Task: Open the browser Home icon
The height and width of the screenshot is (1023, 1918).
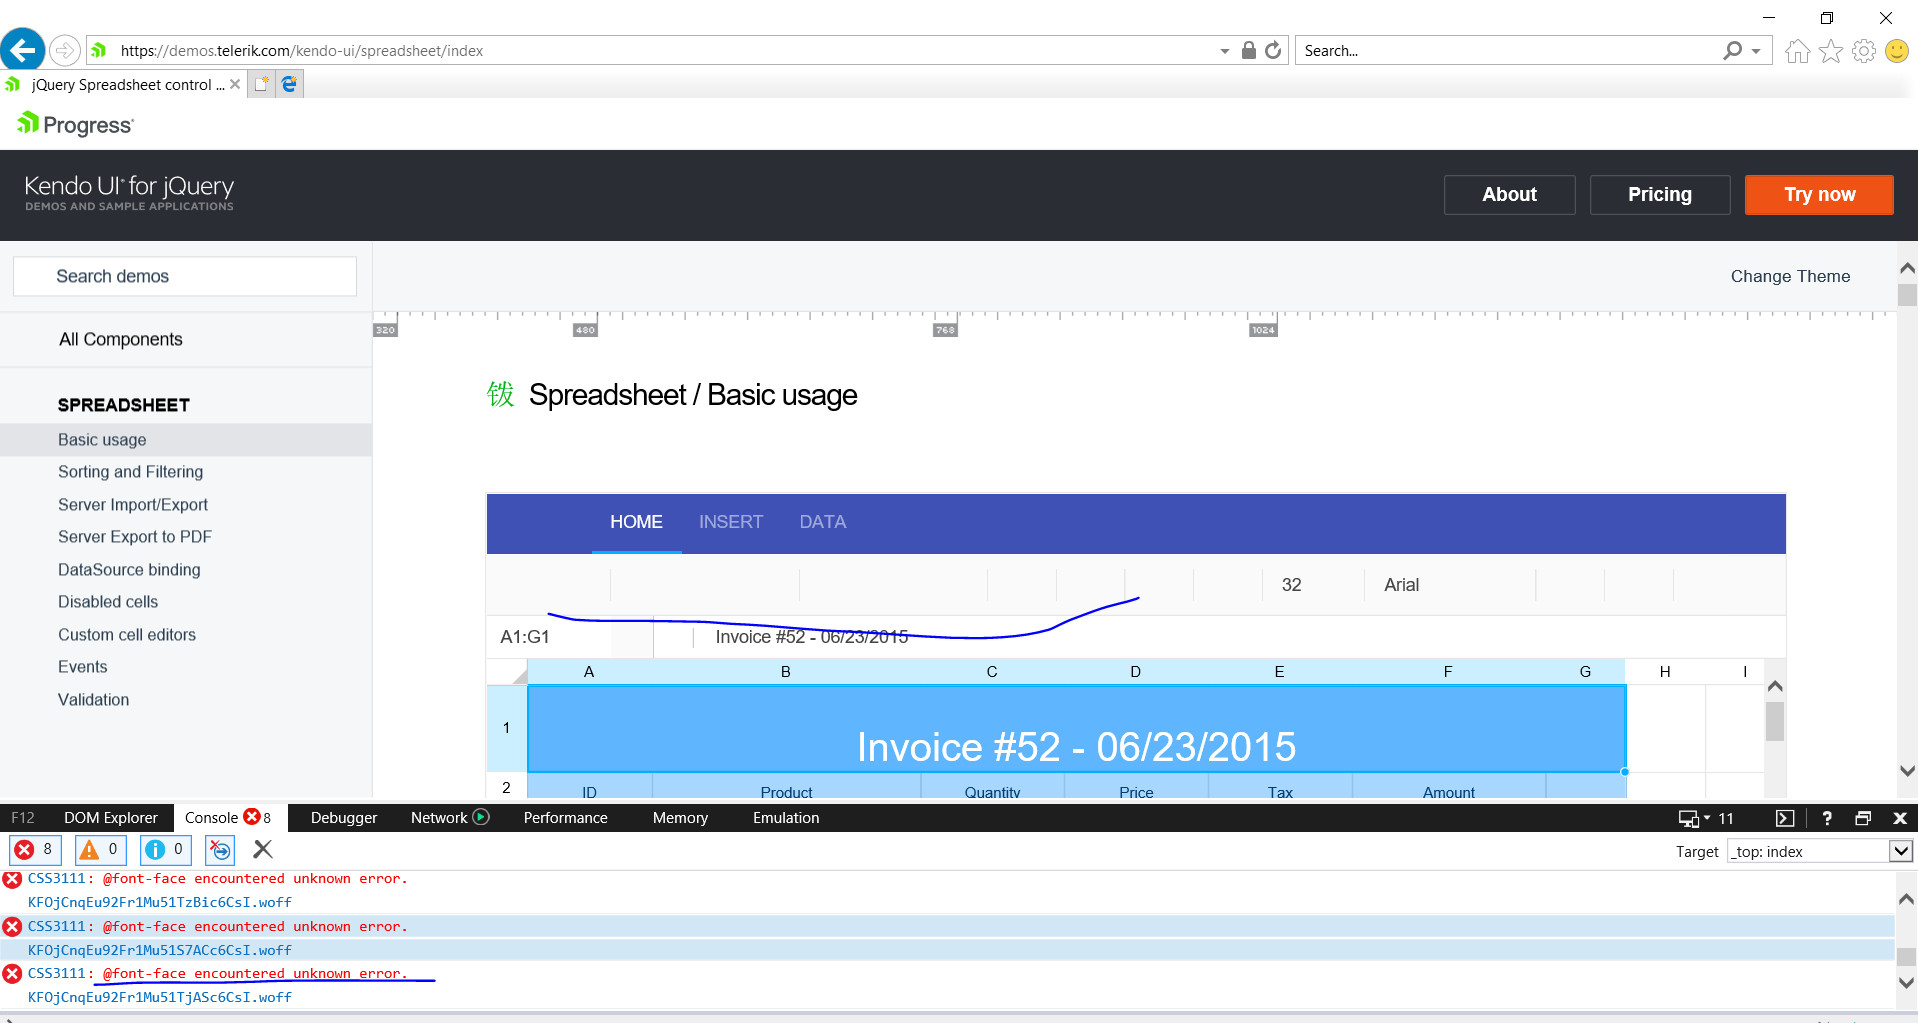Action: 1798,51
